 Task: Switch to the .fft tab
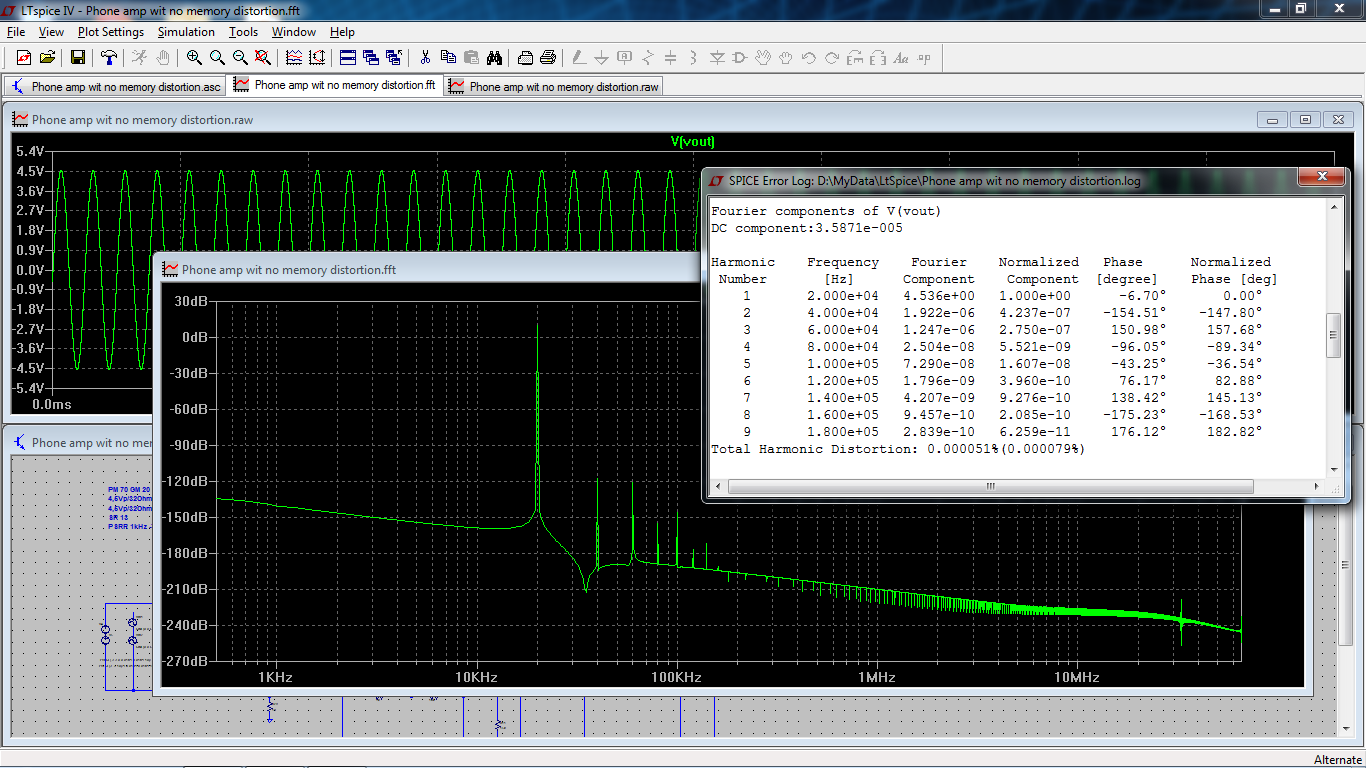335,85
